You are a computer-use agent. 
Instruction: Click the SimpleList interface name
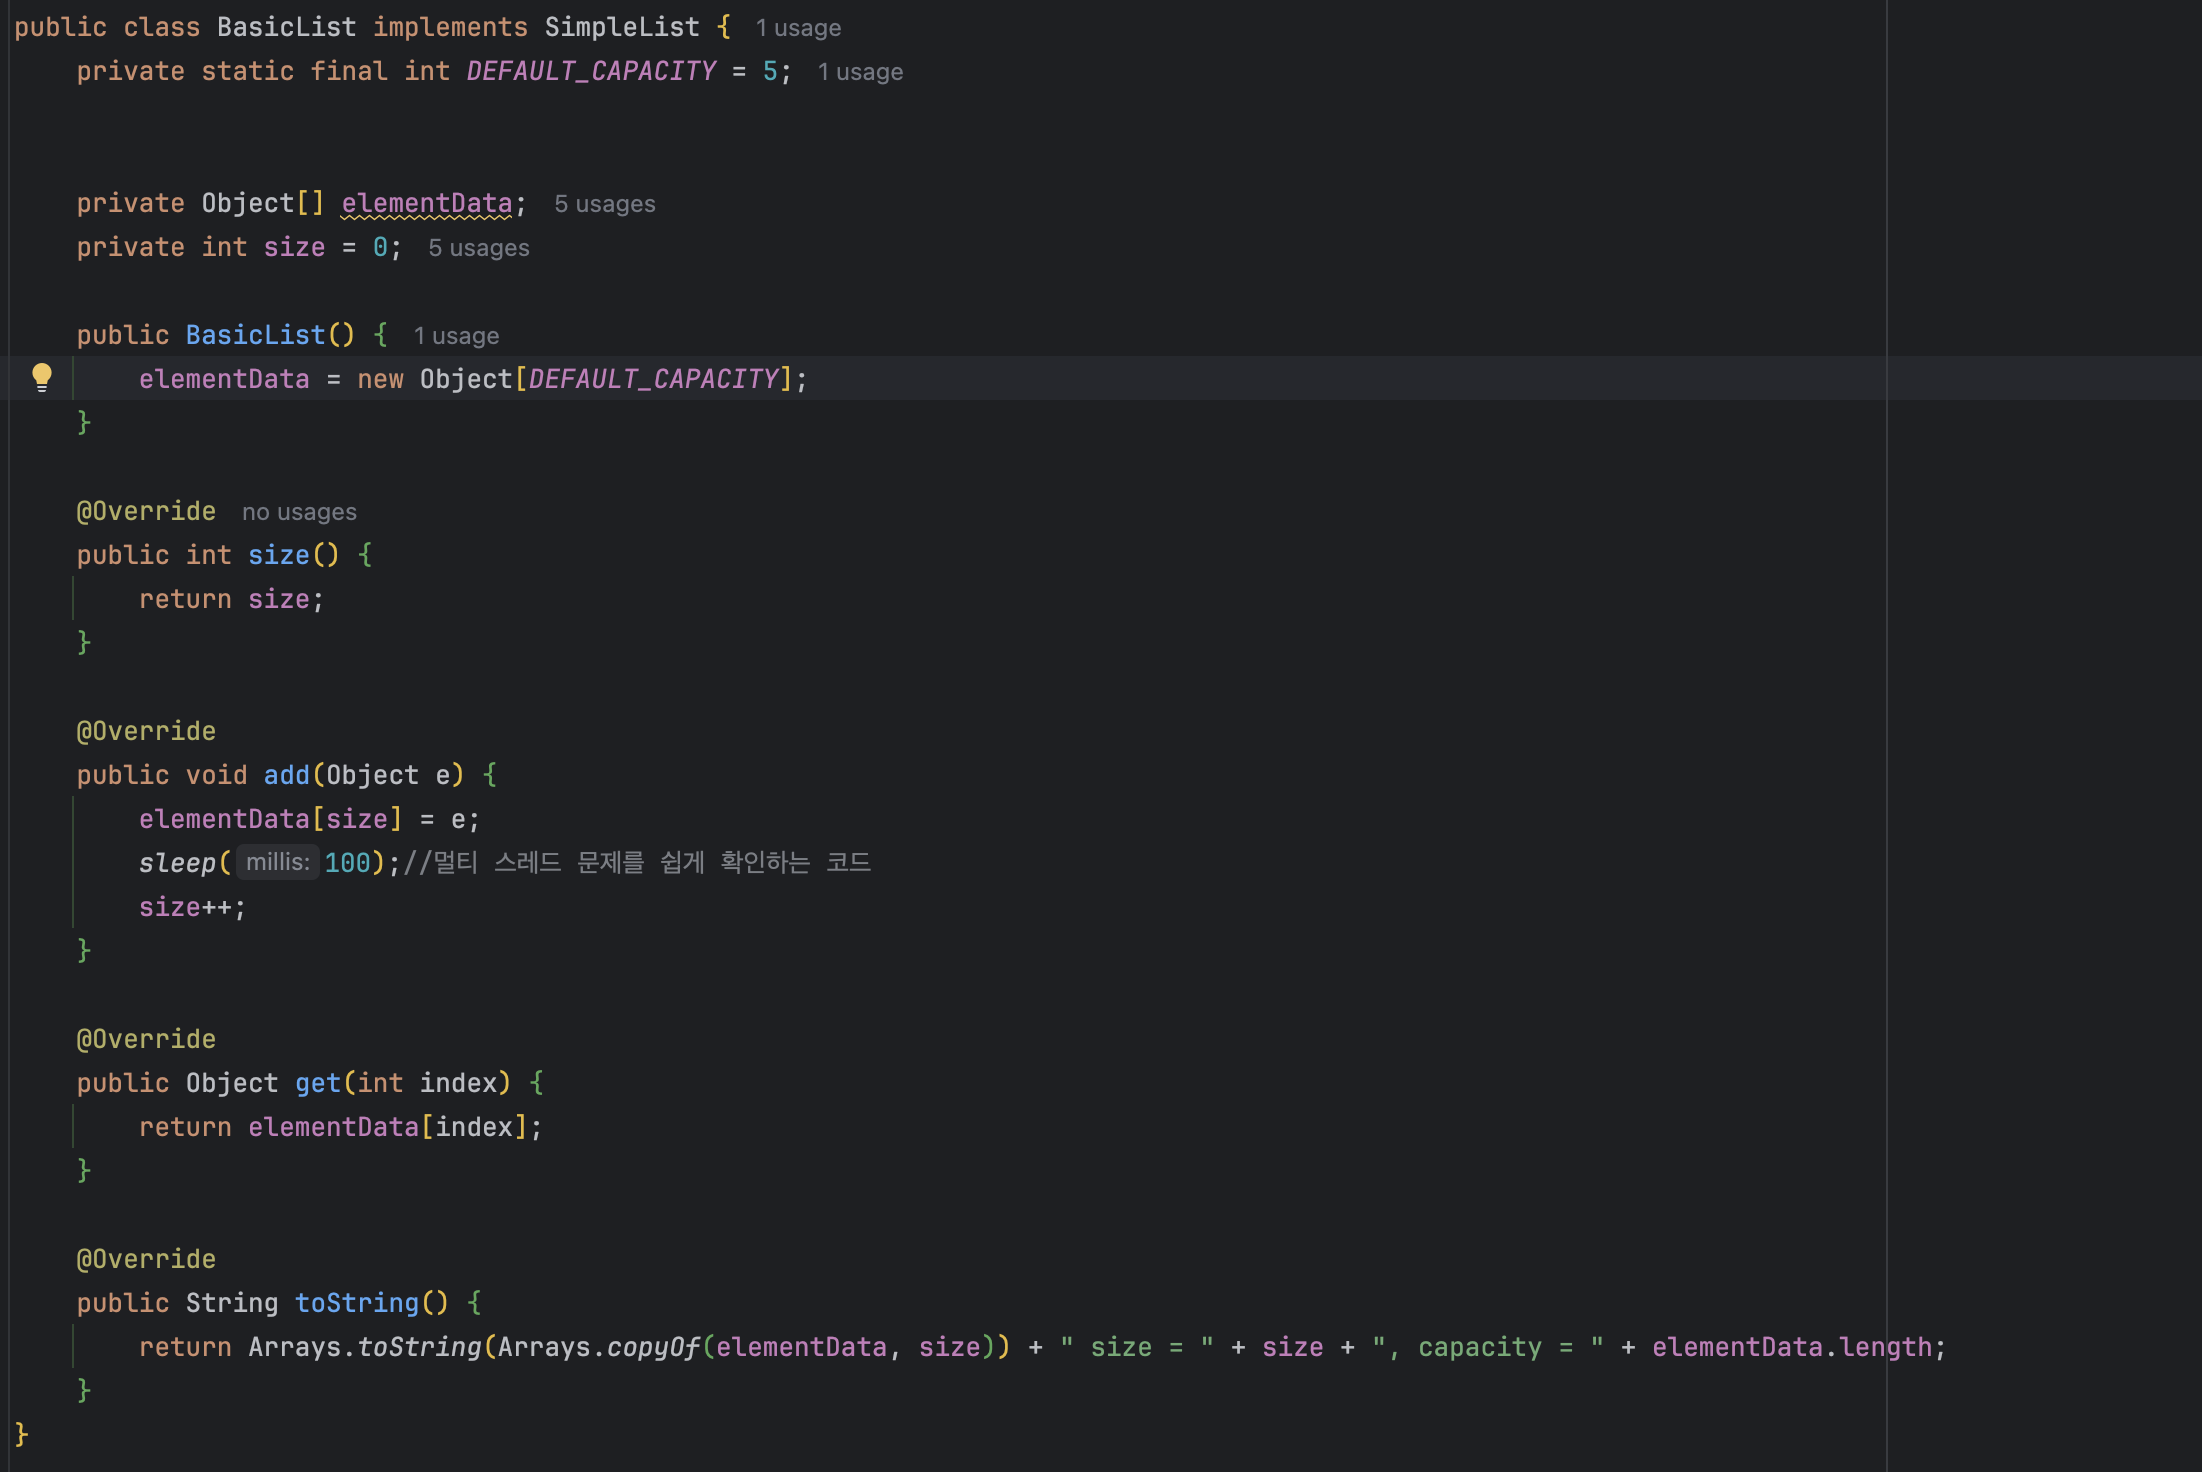(621, 27)
